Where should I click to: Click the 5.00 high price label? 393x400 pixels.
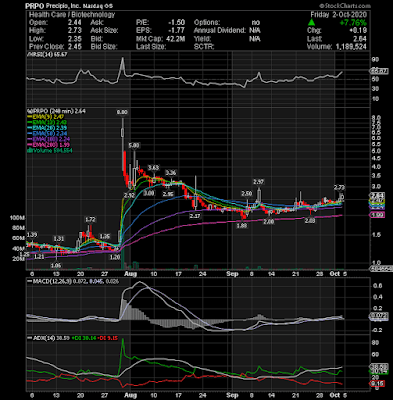[x=134, y=145]
